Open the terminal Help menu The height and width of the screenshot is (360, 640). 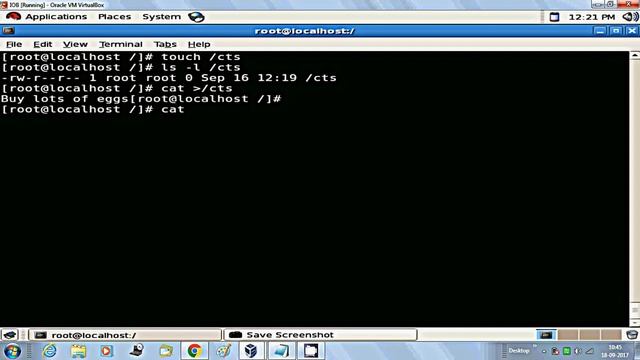pyautogui.click(x=199, y=44)
